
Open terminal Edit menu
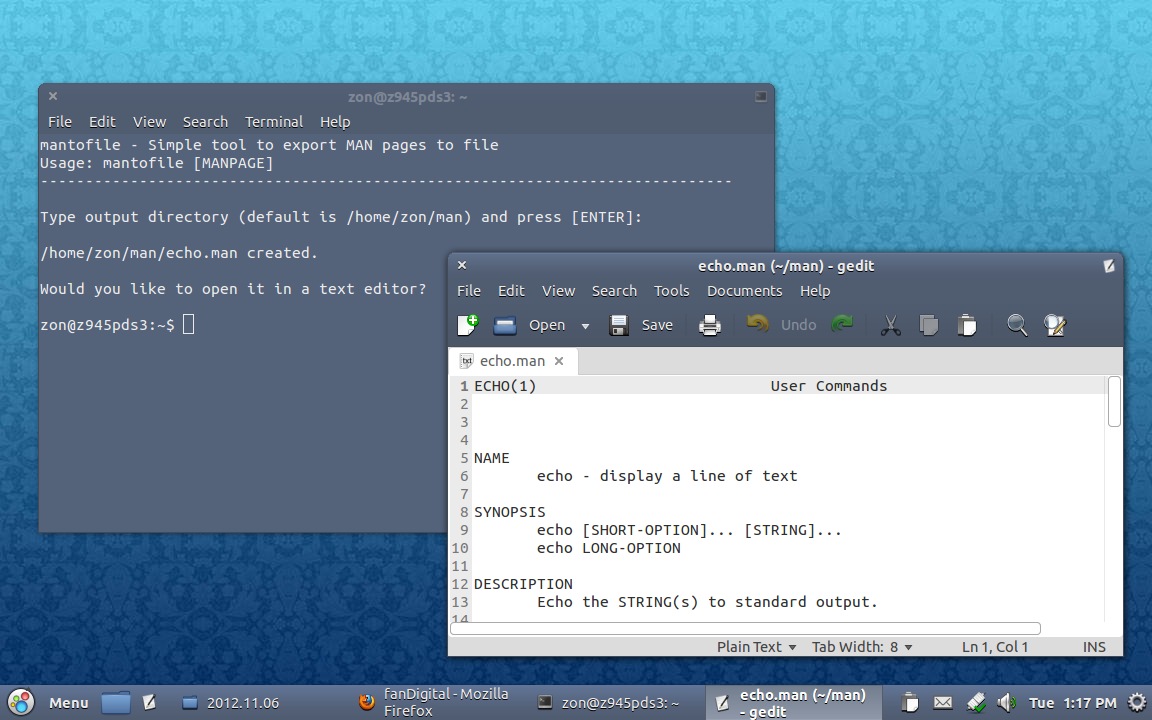(x=102, y=122)
